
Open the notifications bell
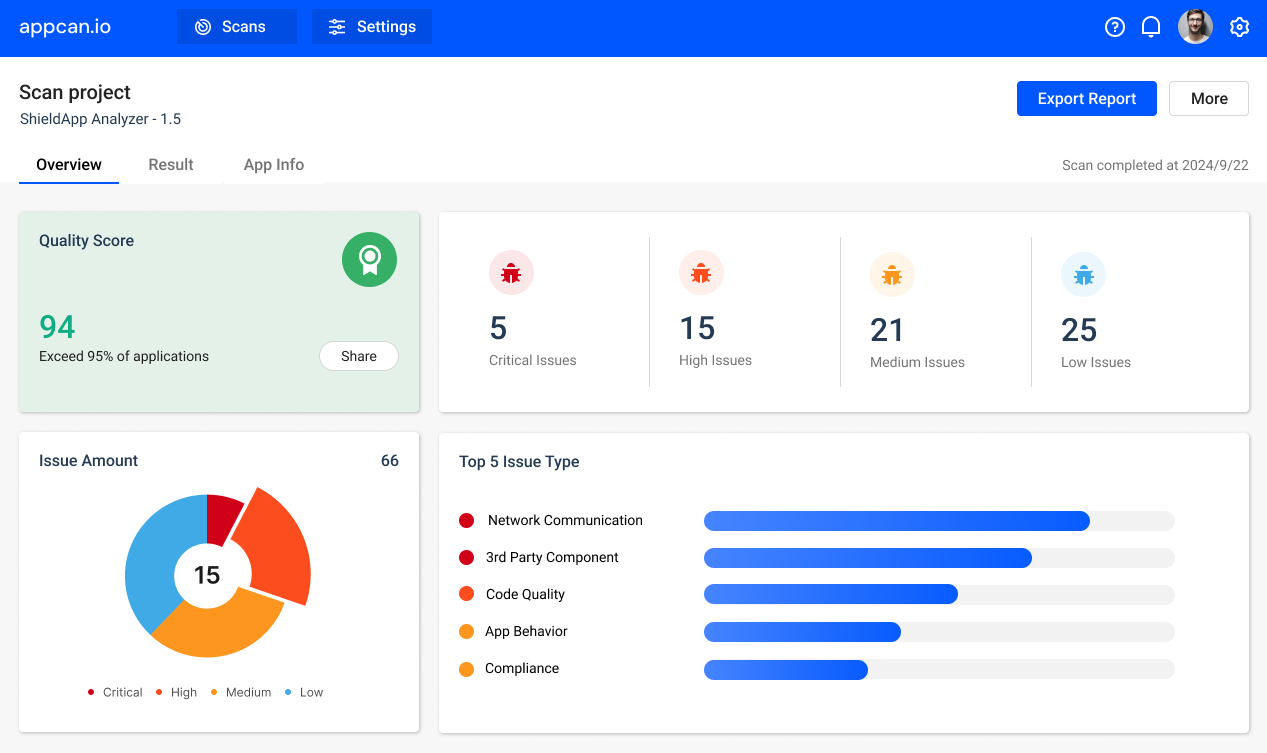click(1150, 27)
